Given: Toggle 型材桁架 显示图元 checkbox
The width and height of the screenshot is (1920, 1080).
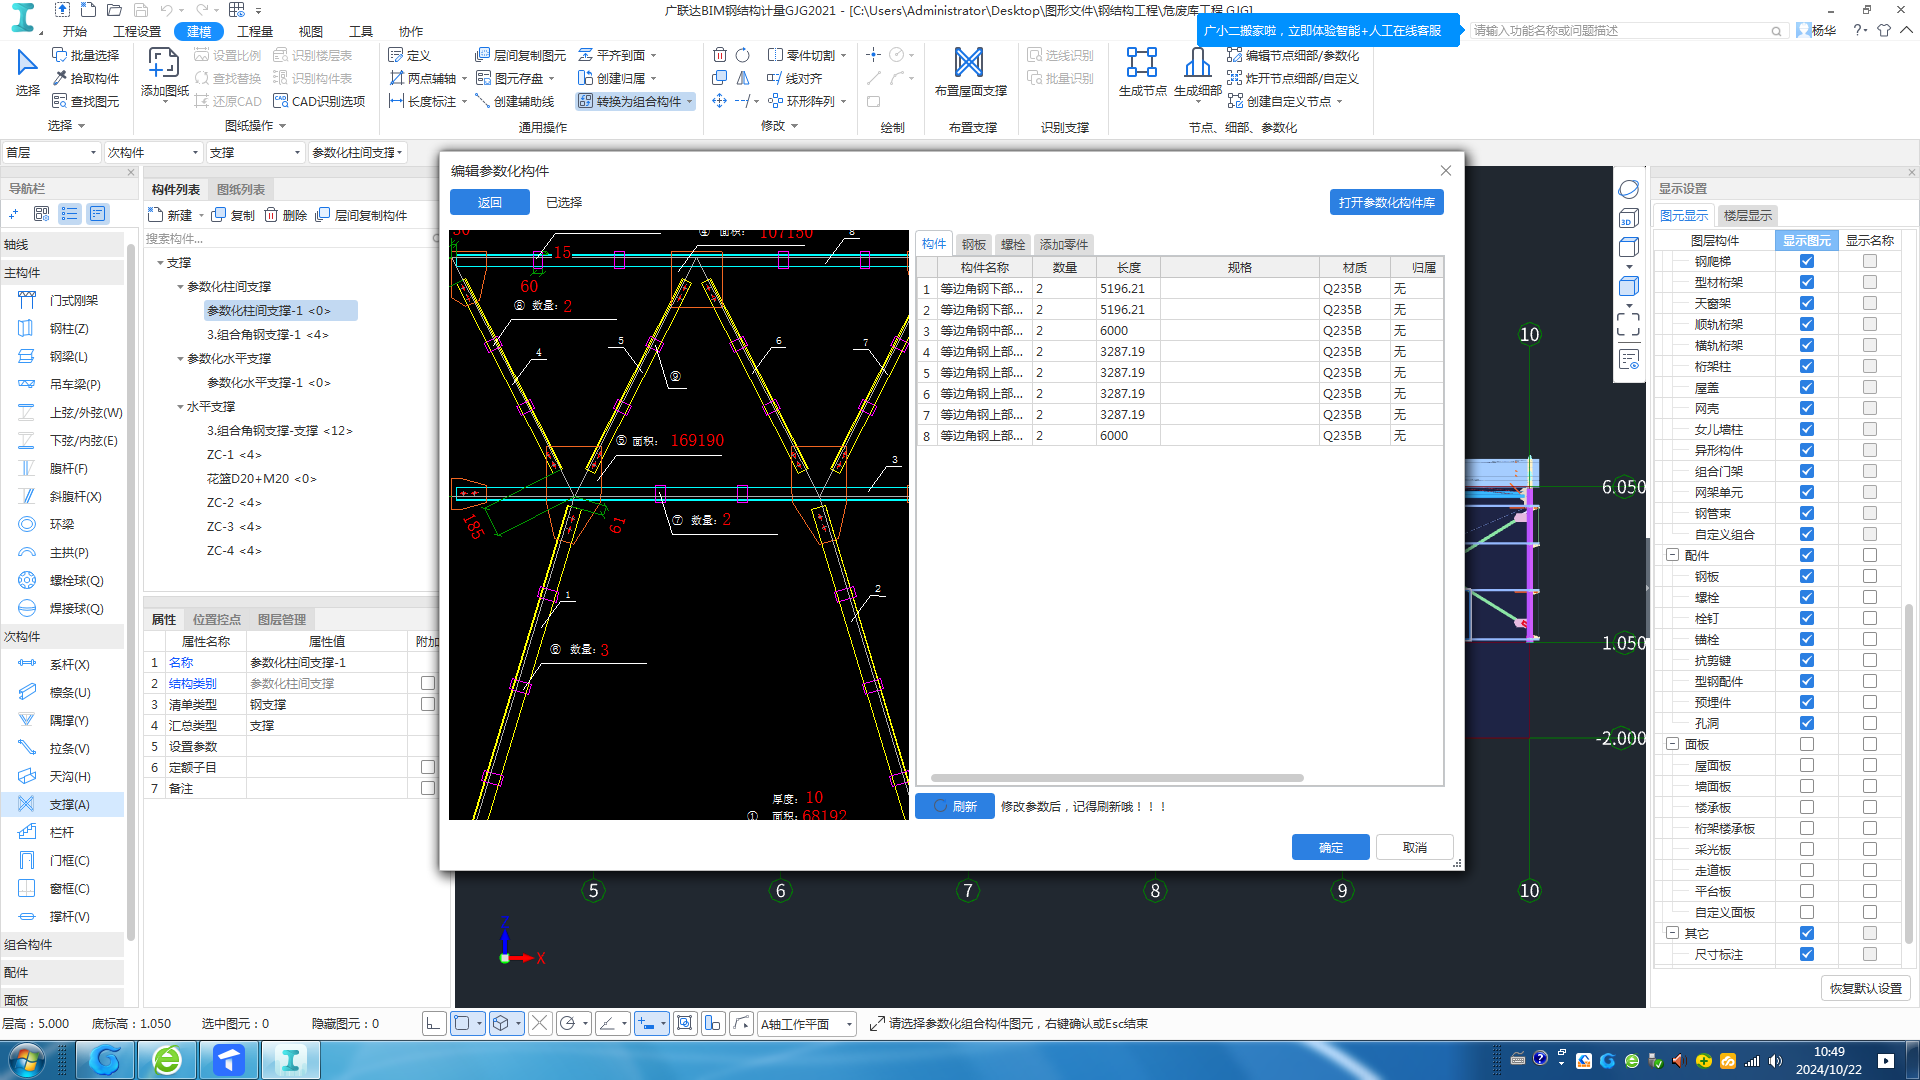Looking at the screenshot, I should click(x=1806, y=282).
